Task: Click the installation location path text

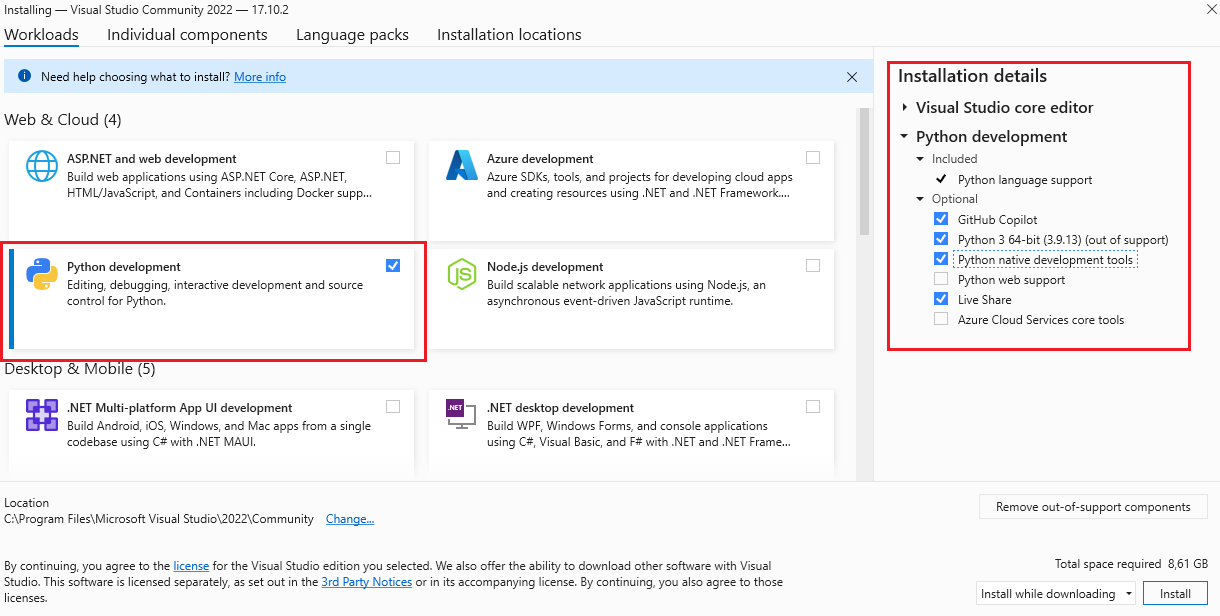Action: click(158, 519)
